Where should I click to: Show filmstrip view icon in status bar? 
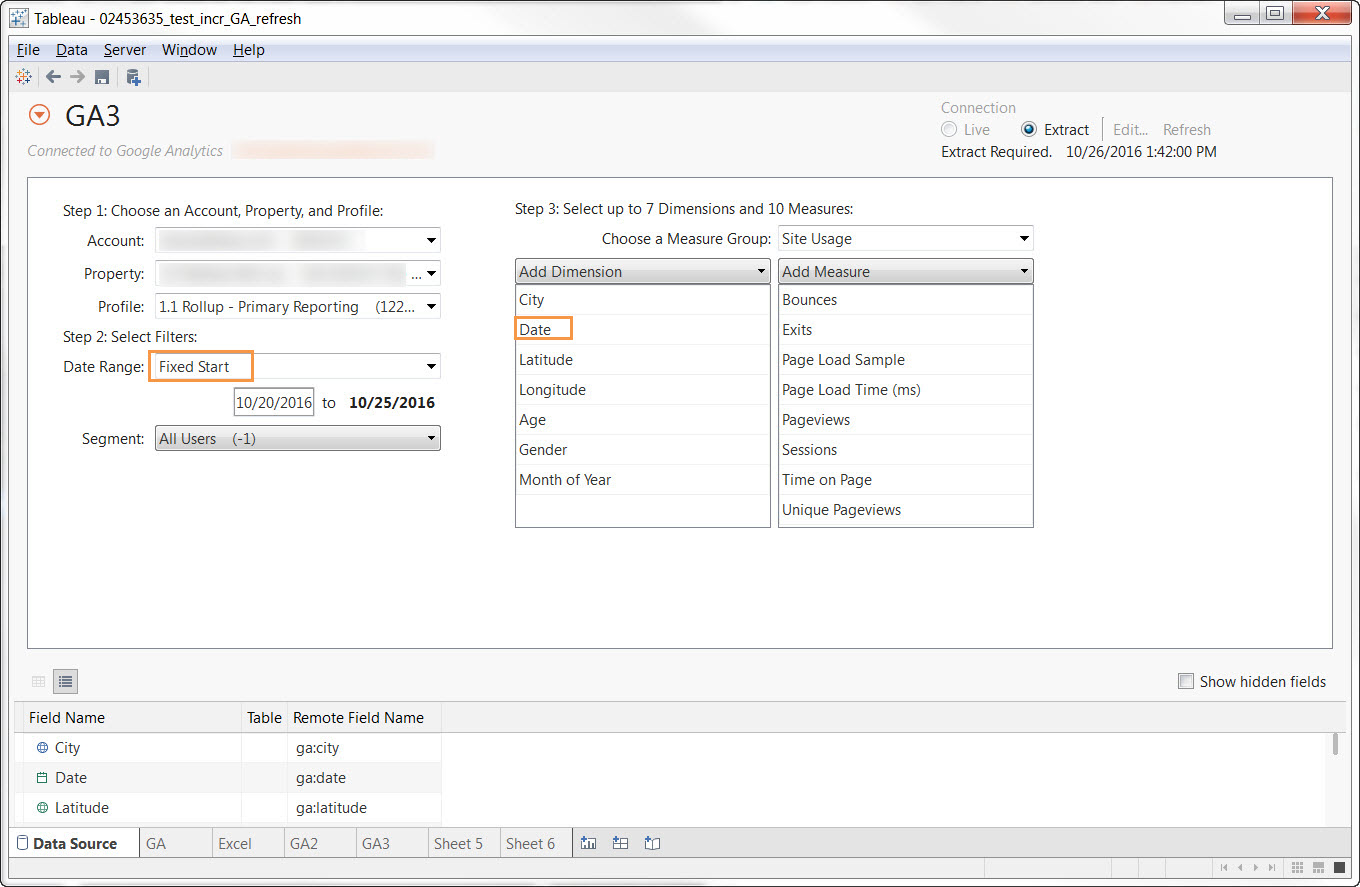(x=1319, y=867)
